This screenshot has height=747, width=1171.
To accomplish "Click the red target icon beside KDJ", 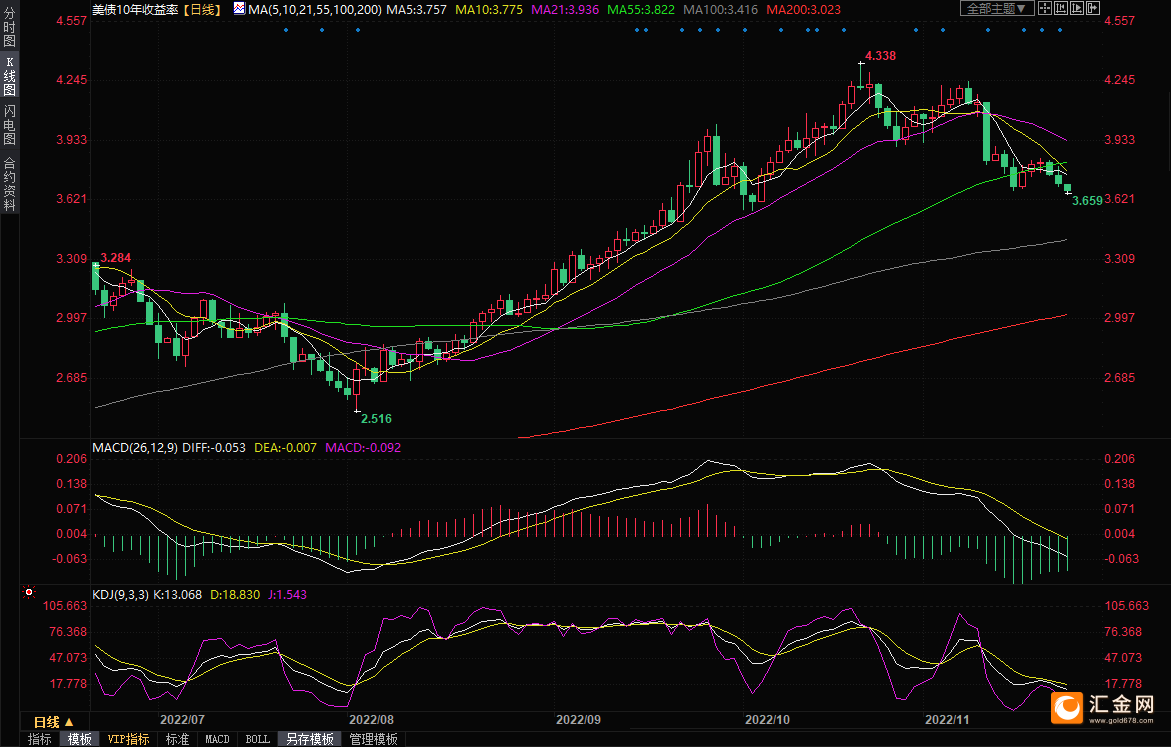I will [29, 592].
